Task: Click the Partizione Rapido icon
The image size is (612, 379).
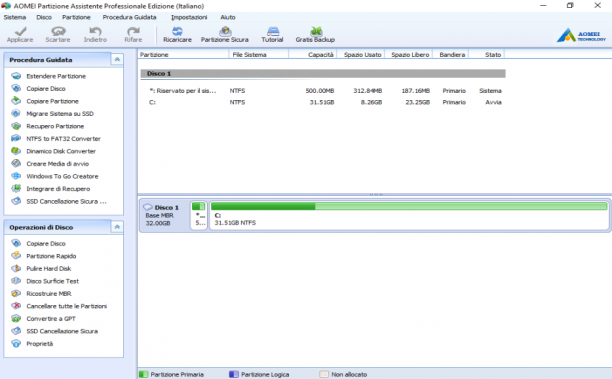Action: 16,256
